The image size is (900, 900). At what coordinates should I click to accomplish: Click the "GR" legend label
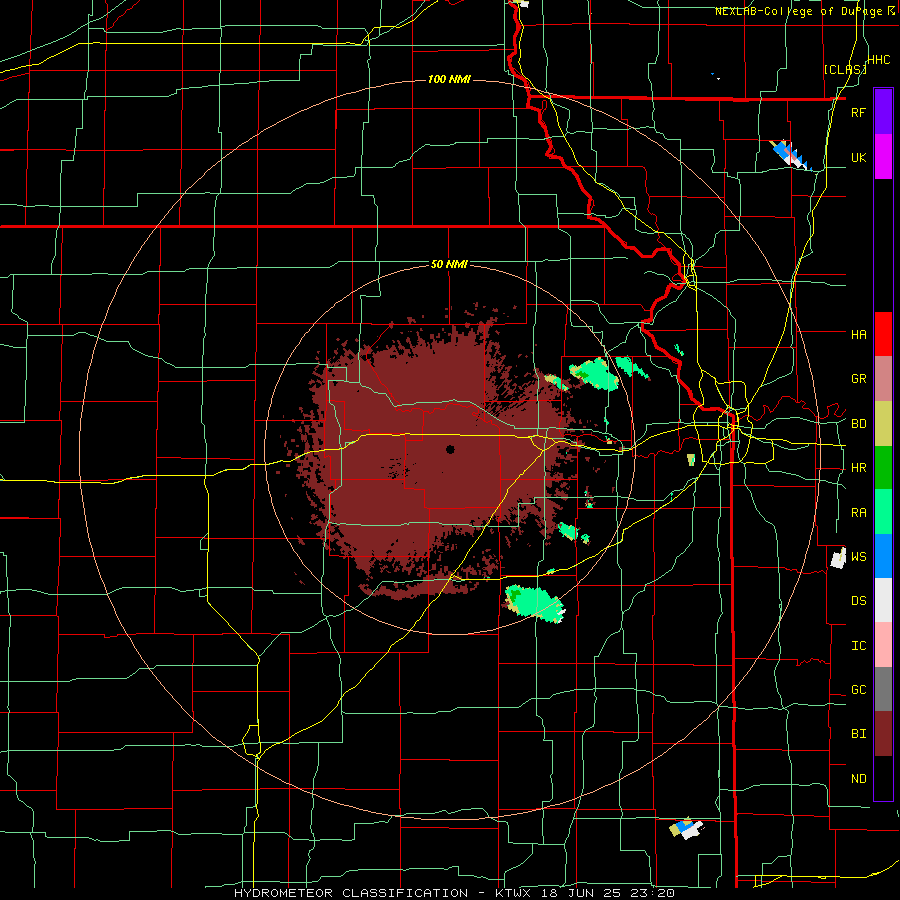[858, 379]
